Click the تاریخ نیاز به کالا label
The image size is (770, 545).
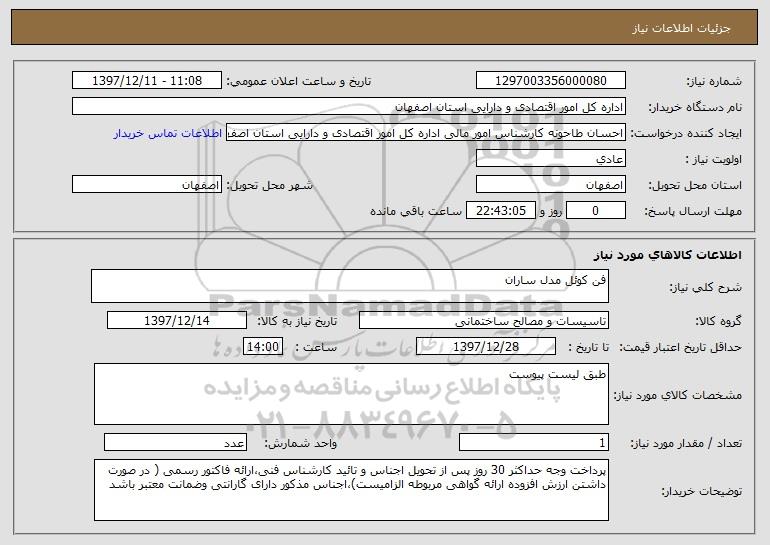pyautogui.click(x=297, y=322)
